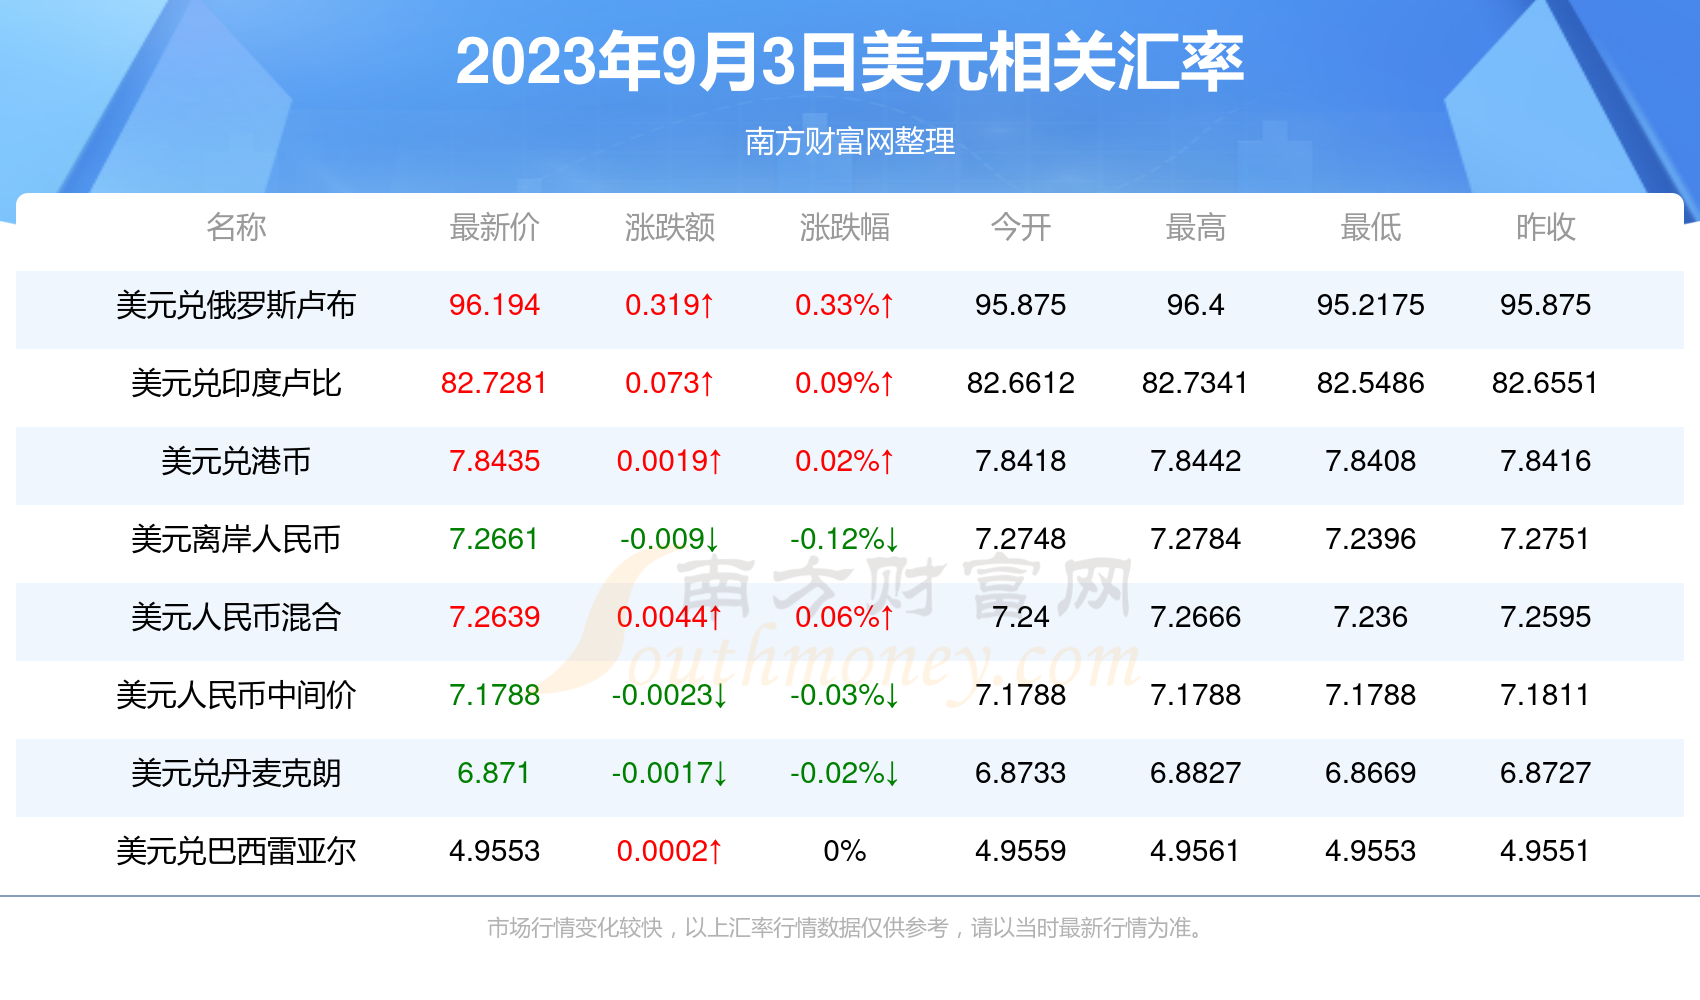Click the 人民币混合 open value 7.24
This screenshot has width=1700, height=1000.
(1020, 617)
